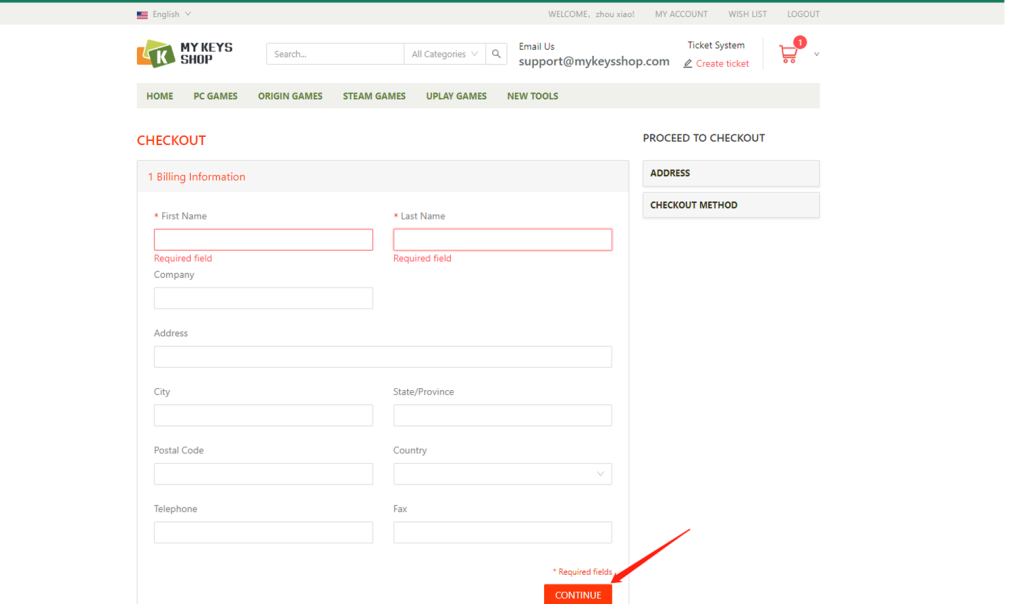Click the CHECKOUT page heading
The height and width of the screenshot is (604, 1024).
171,140
